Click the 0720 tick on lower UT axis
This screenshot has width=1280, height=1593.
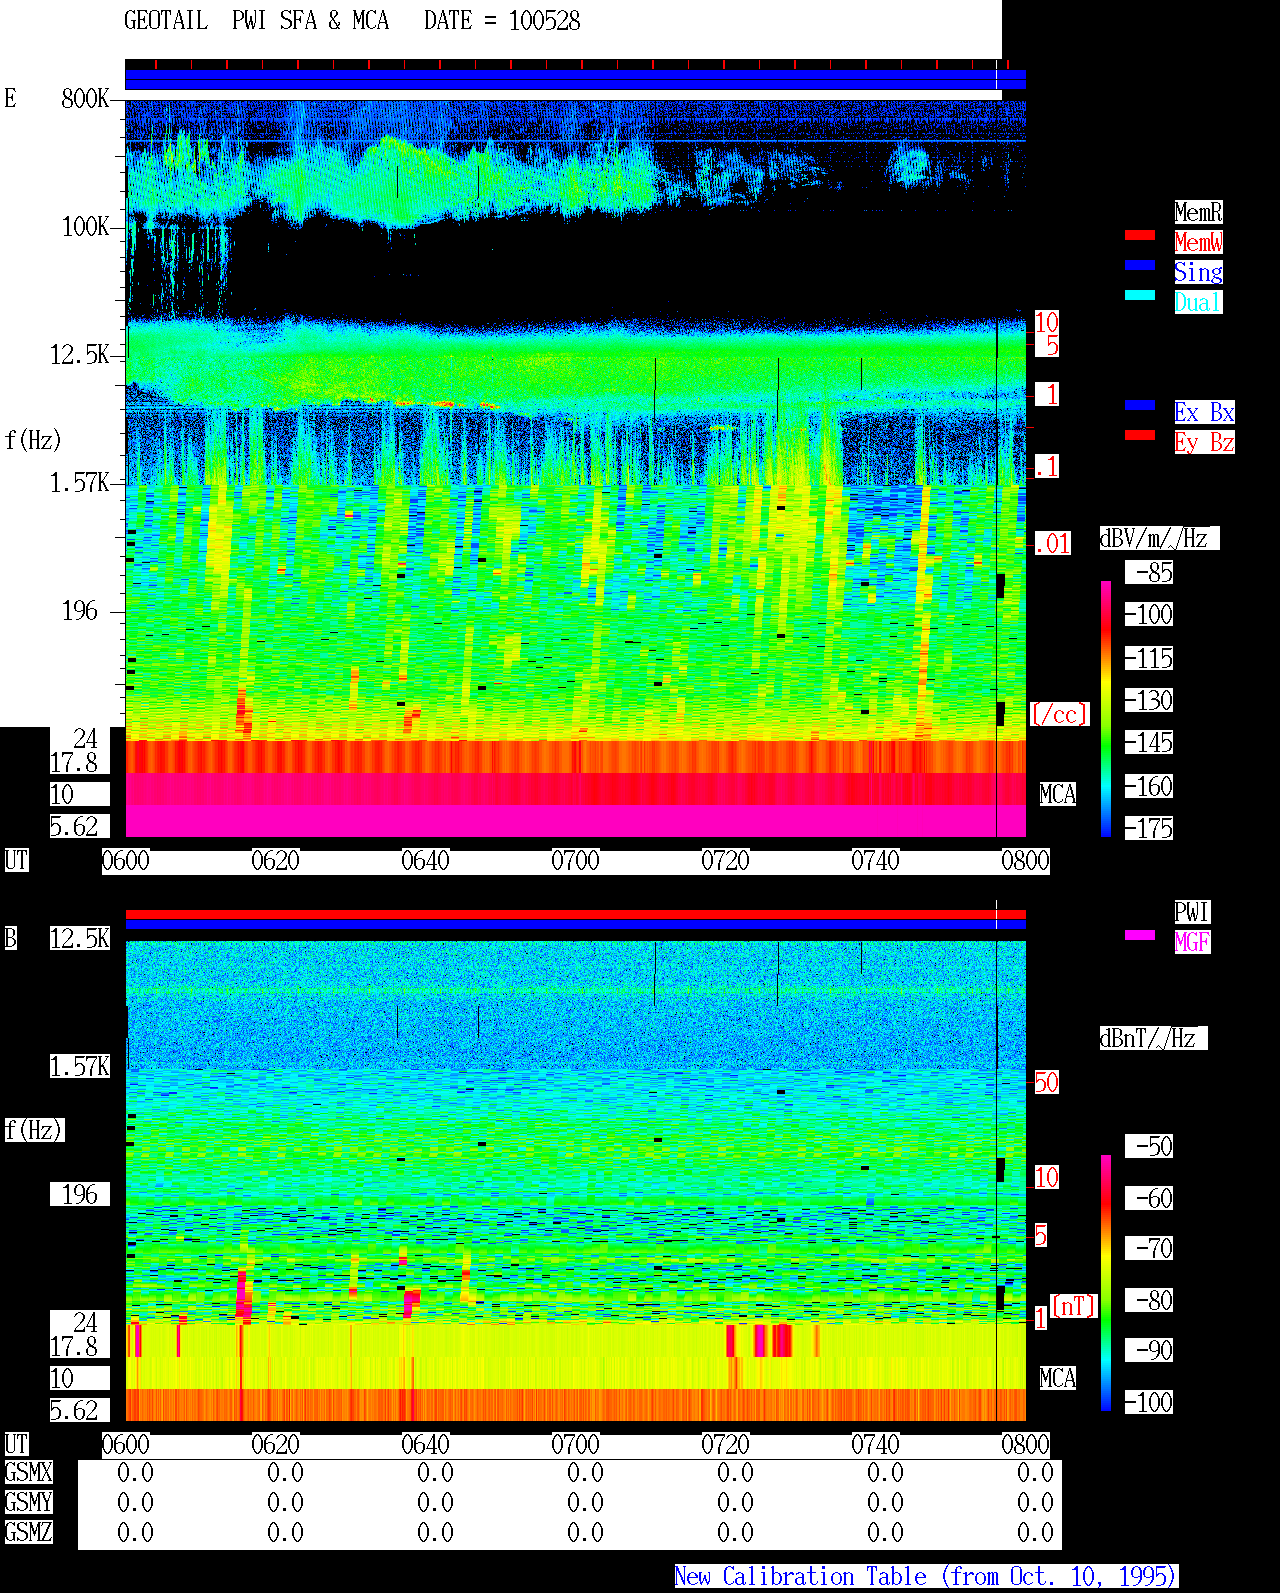pyautogui.click(x=725, y=1445)
